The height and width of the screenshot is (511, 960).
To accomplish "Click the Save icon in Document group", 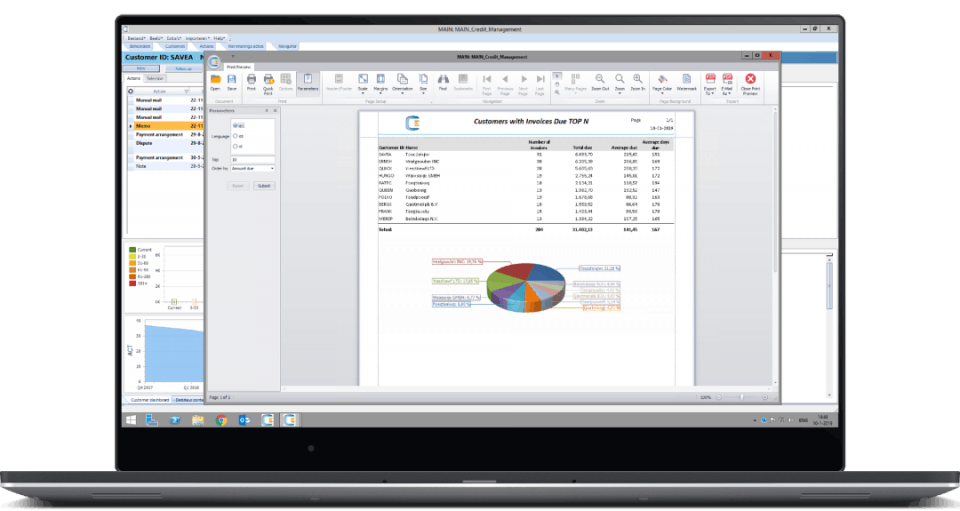I will tap(232, 83).
